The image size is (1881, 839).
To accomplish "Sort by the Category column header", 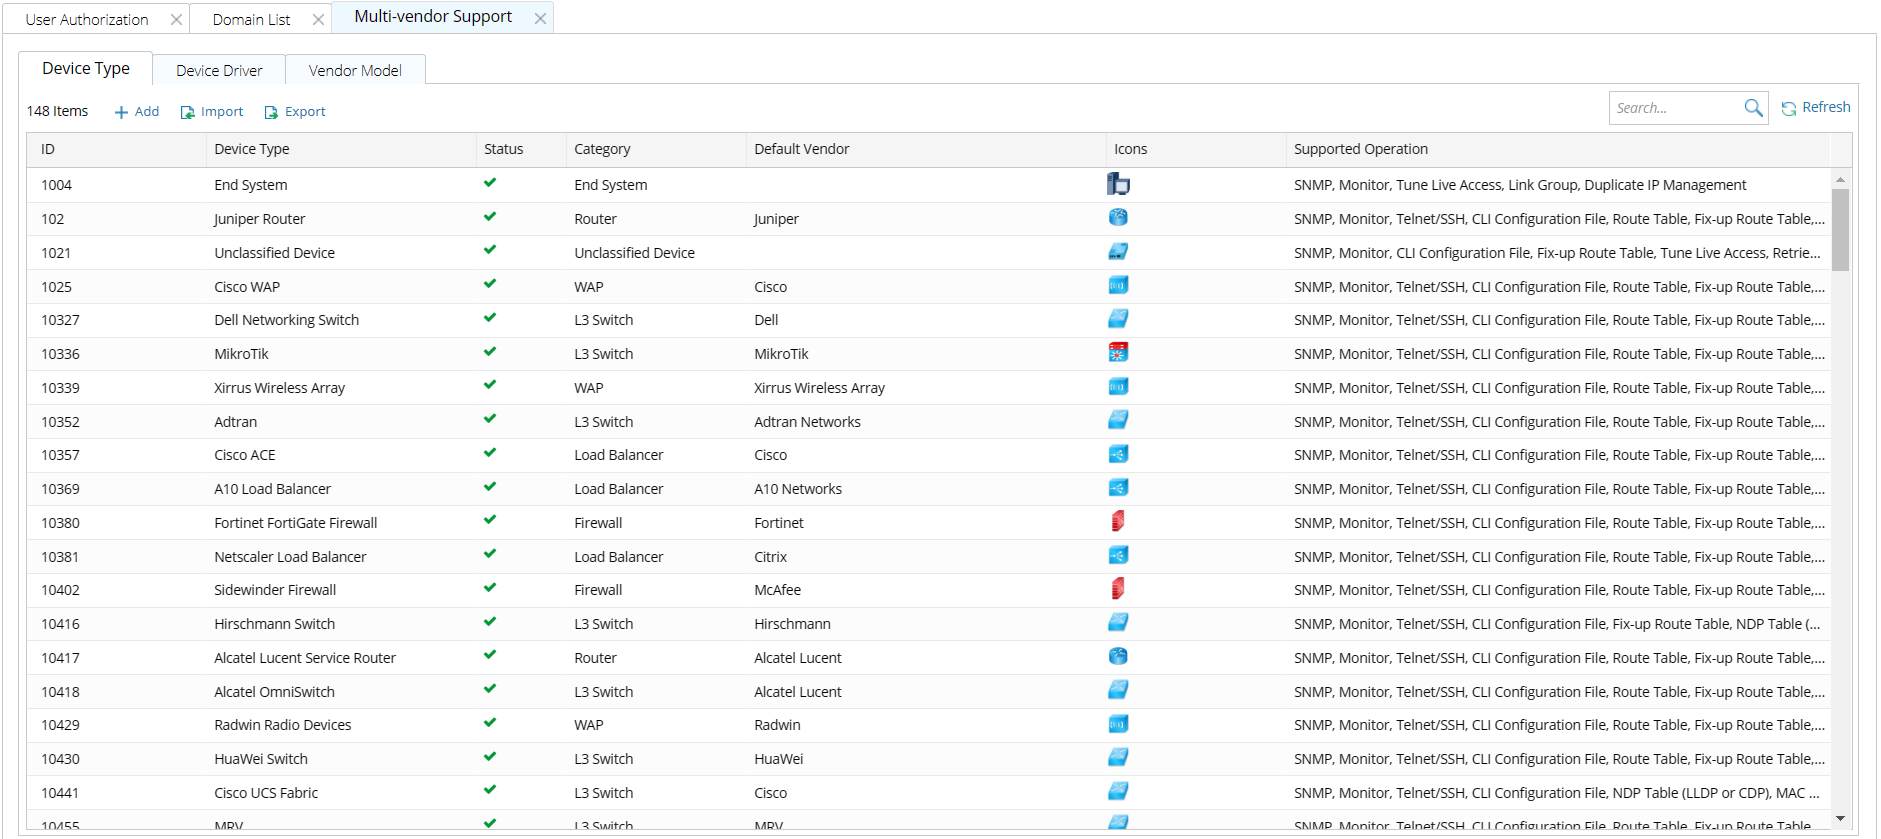I will [602, 149].
